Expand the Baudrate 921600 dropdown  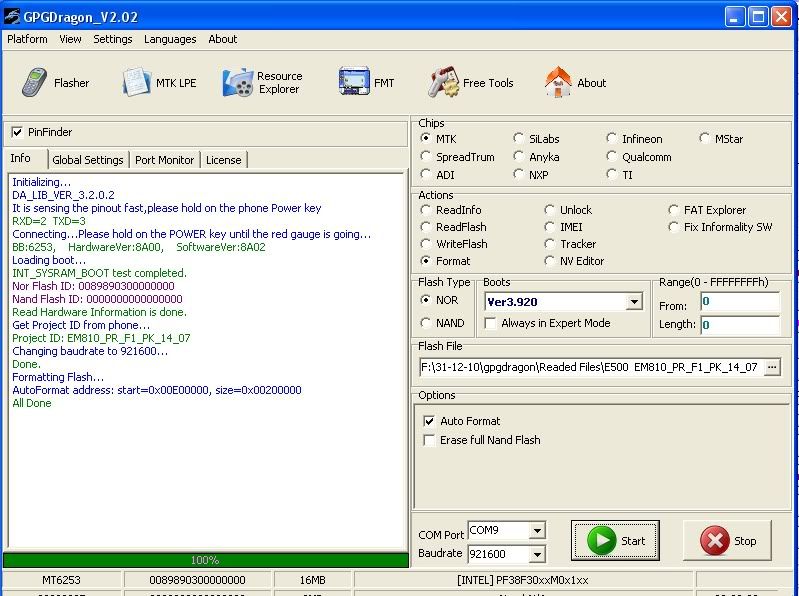tap(537, 554)
